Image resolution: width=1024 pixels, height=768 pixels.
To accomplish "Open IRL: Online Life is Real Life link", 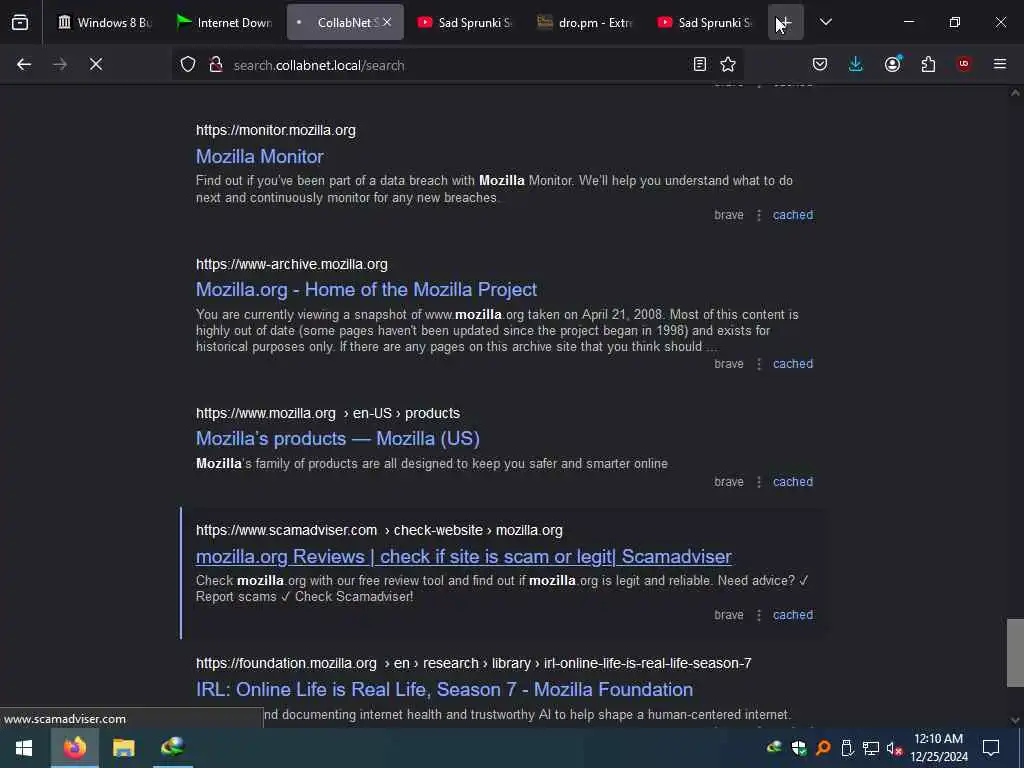I will pyautogui.click(x=444, y=690).
